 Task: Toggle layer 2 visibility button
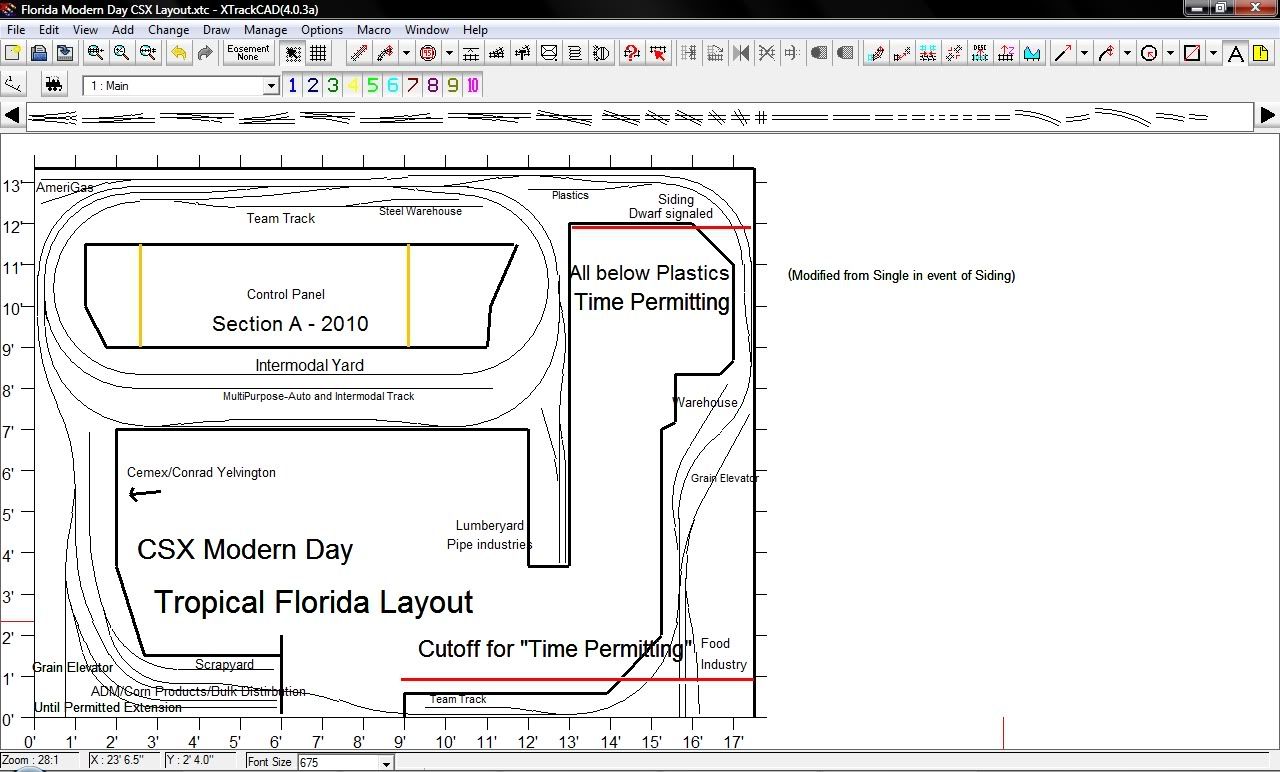pos(313,85)
